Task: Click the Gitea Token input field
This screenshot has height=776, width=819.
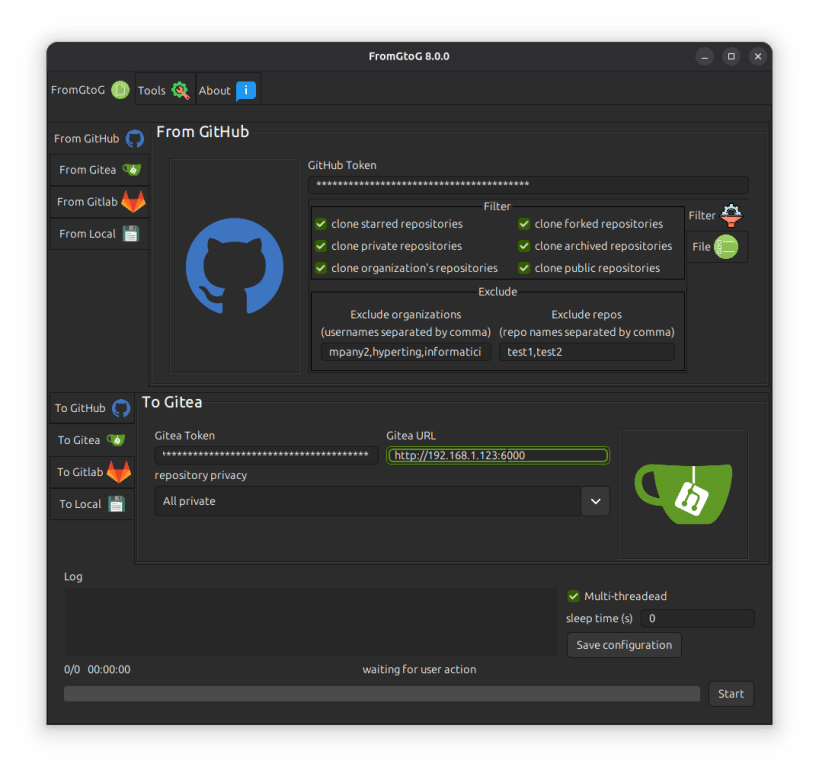Action: [x=266, y=455]
